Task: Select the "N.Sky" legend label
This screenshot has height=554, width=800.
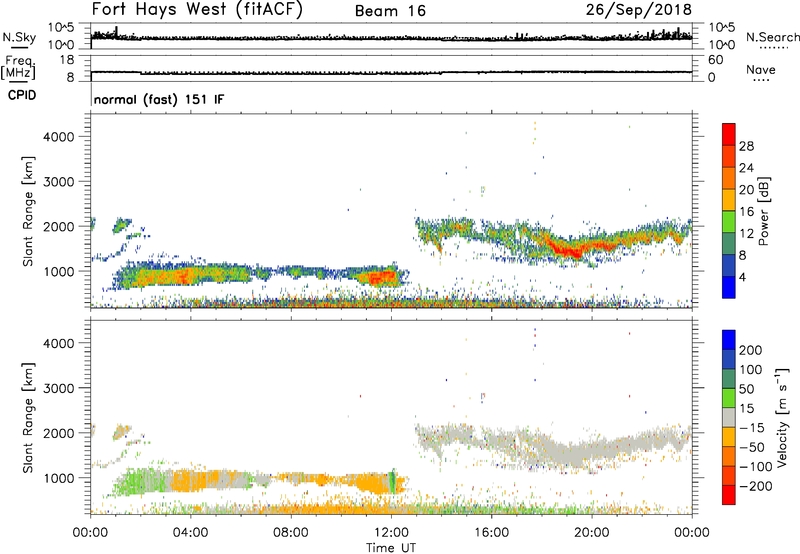Action: pyautogui.click(x=19, y=37)
